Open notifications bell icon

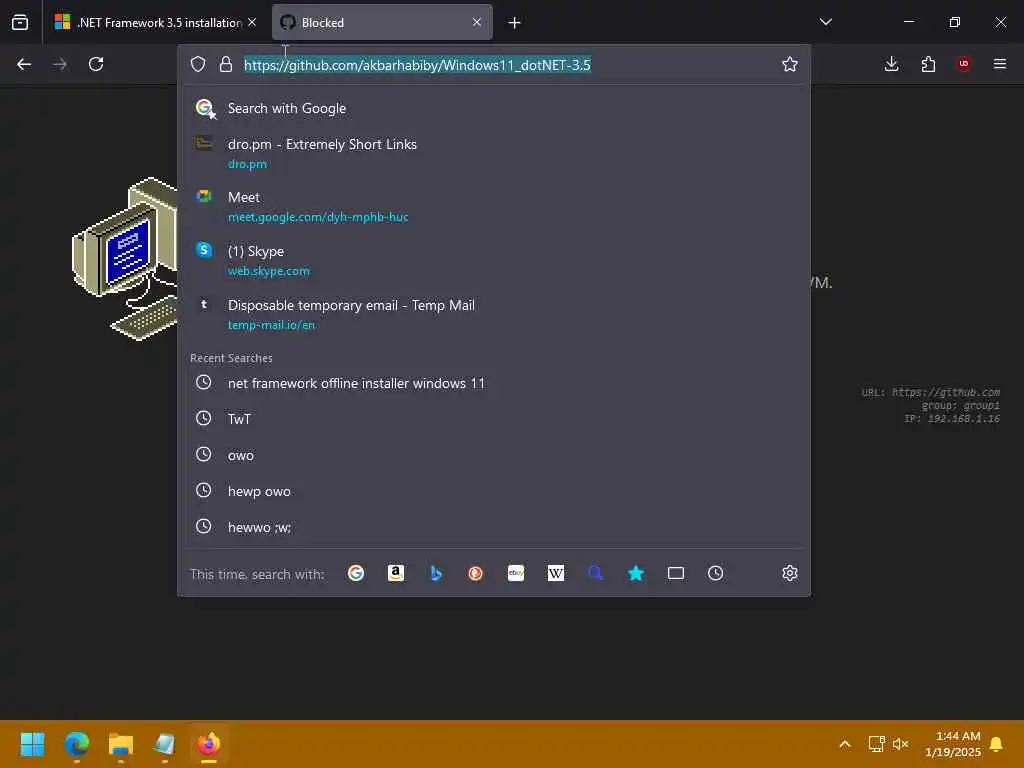pyautogui.click(x=997, y=744)
